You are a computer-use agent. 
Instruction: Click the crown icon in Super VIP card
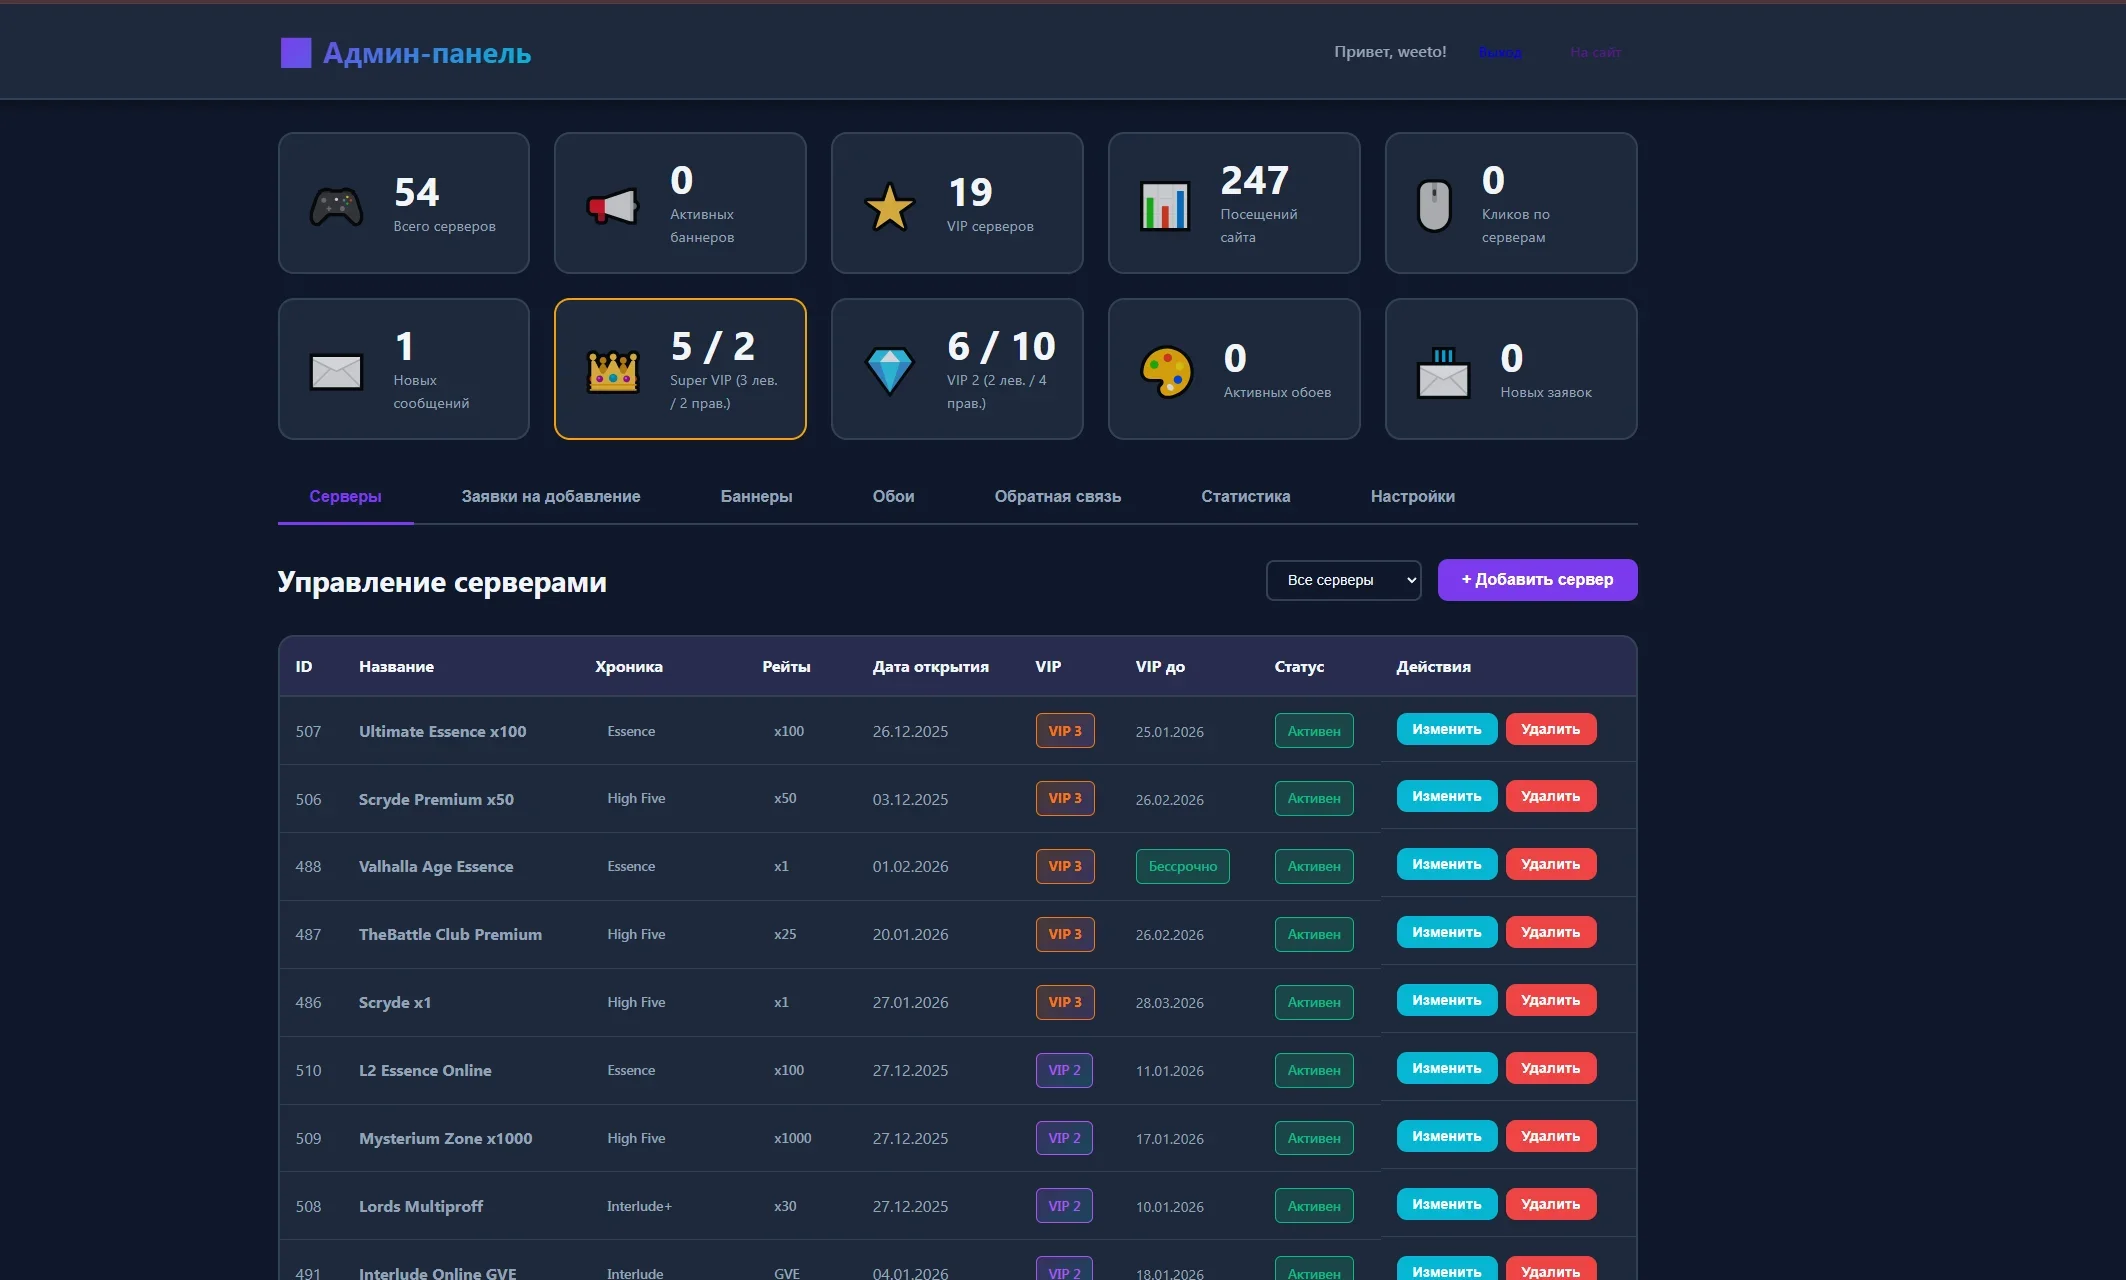click(x=612, y=372)
